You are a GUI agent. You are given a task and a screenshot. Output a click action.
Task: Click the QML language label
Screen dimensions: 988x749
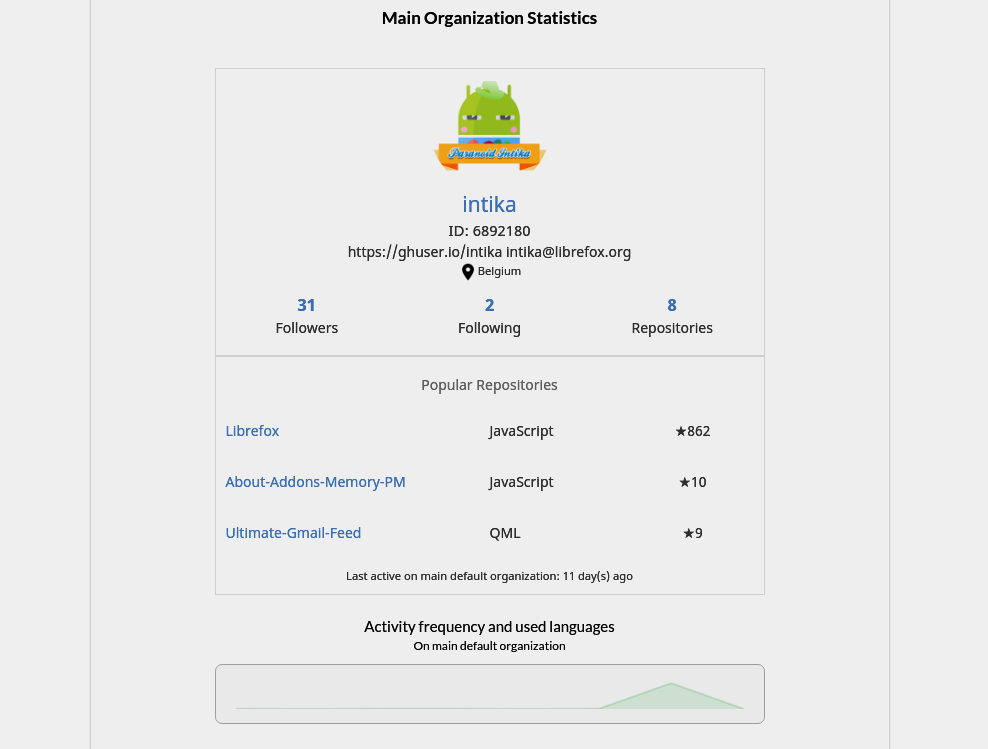tap(505, 533)
